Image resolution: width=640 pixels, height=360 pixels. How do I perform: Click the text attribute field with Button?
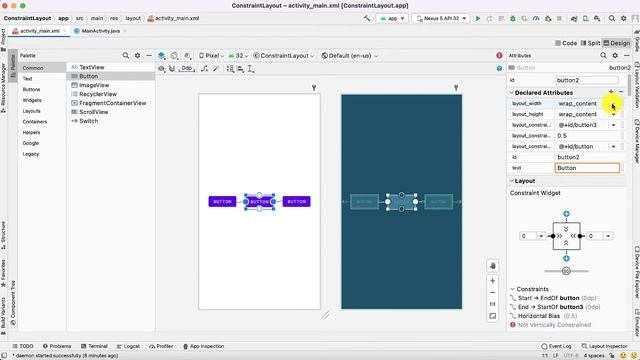coord(587,168)
